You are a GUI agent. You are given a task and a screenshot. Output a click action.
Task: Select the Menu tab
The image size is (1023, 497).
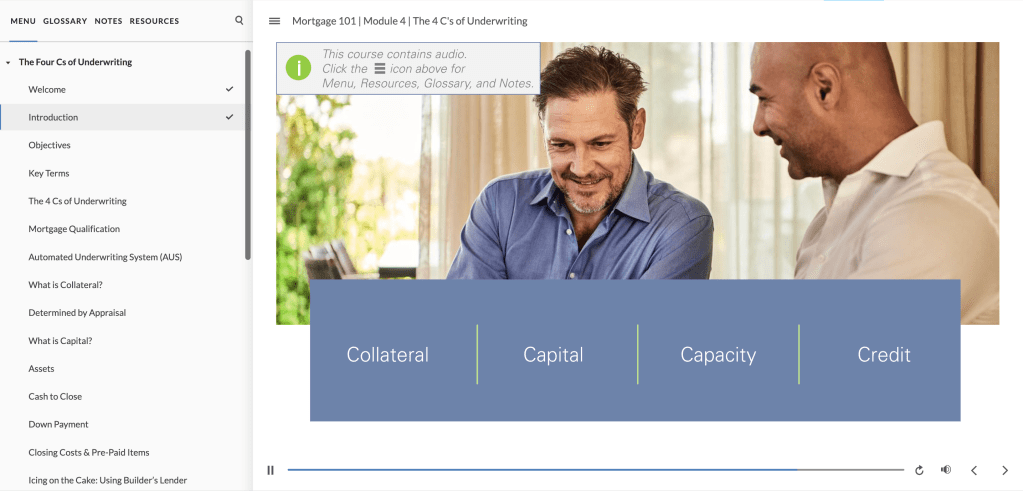23,21
